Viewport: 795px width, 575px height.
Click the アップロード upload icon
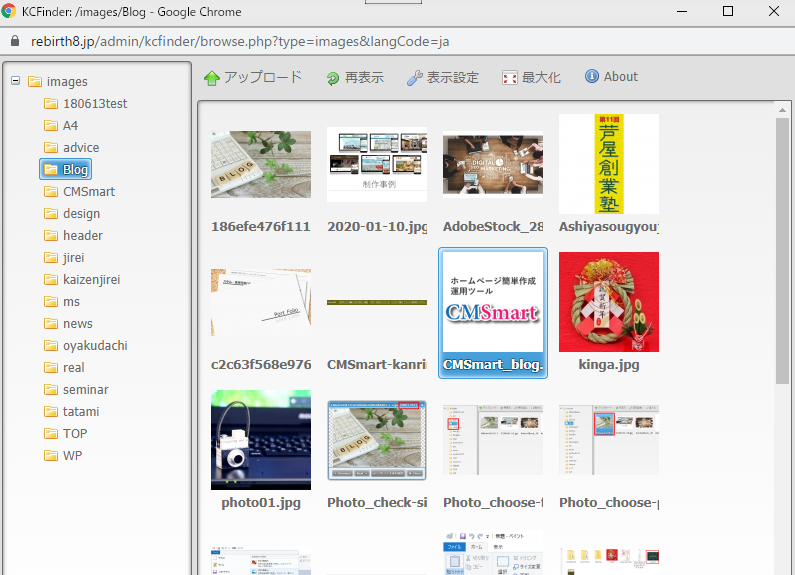pos(212,78)
